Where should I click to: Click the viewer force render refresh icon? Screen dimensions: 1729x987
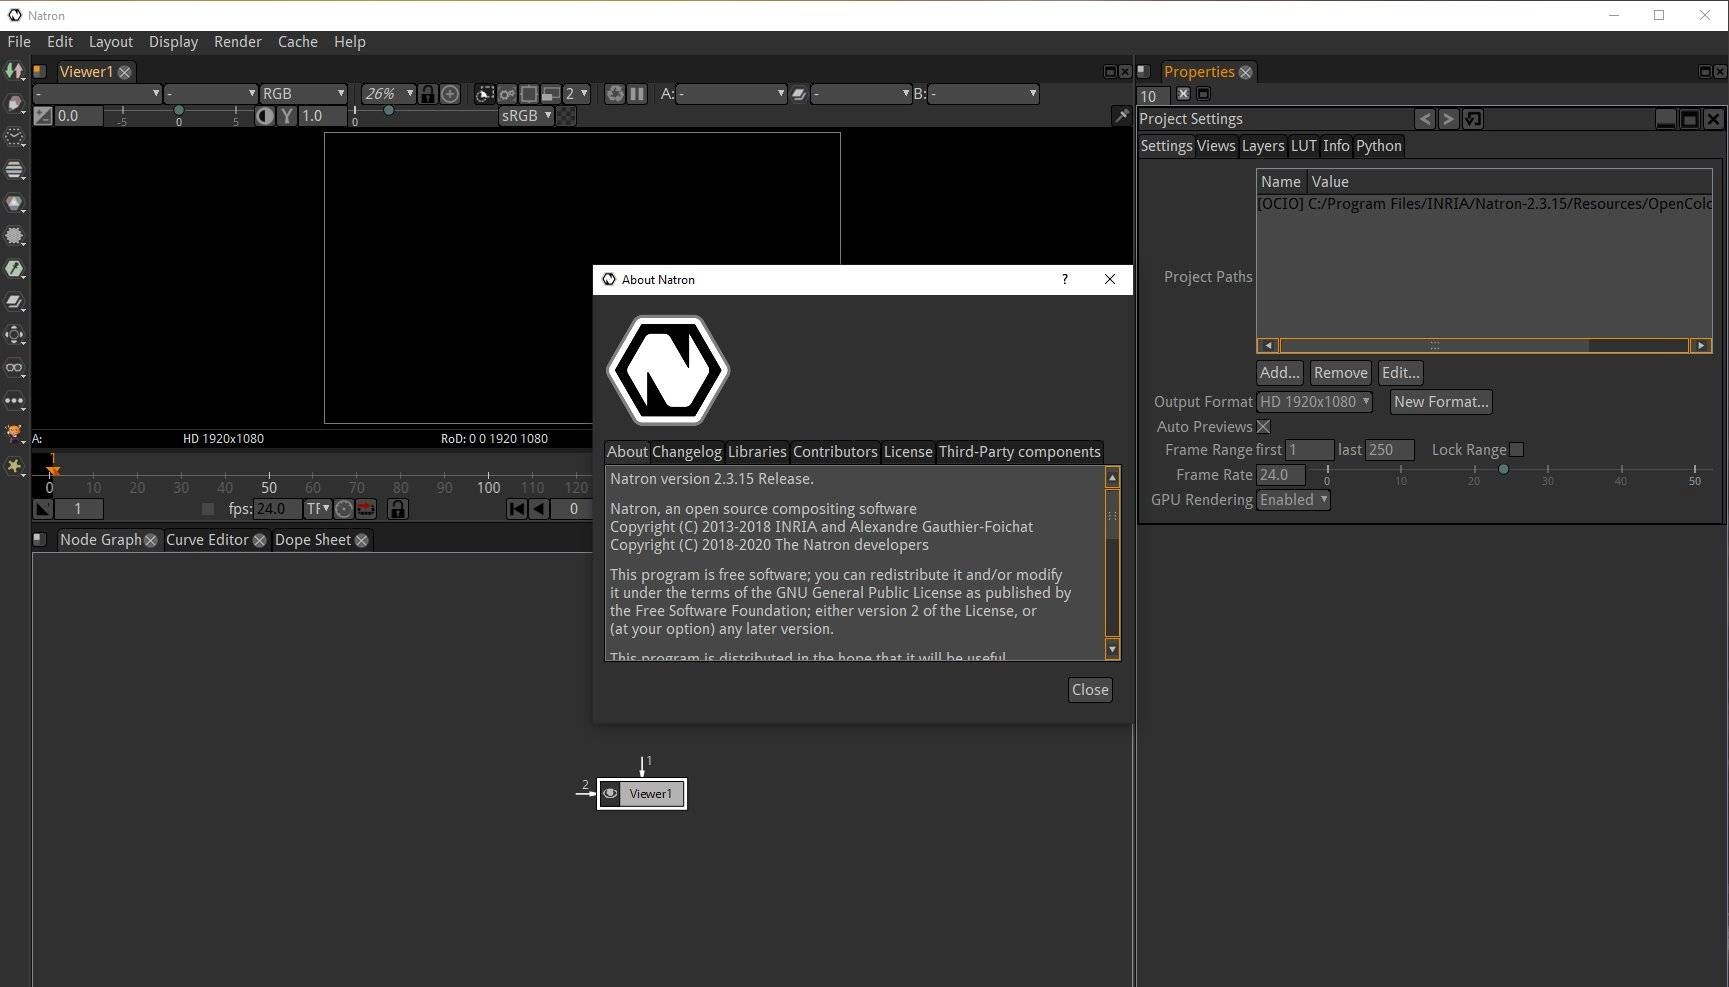tap(615, 94)
